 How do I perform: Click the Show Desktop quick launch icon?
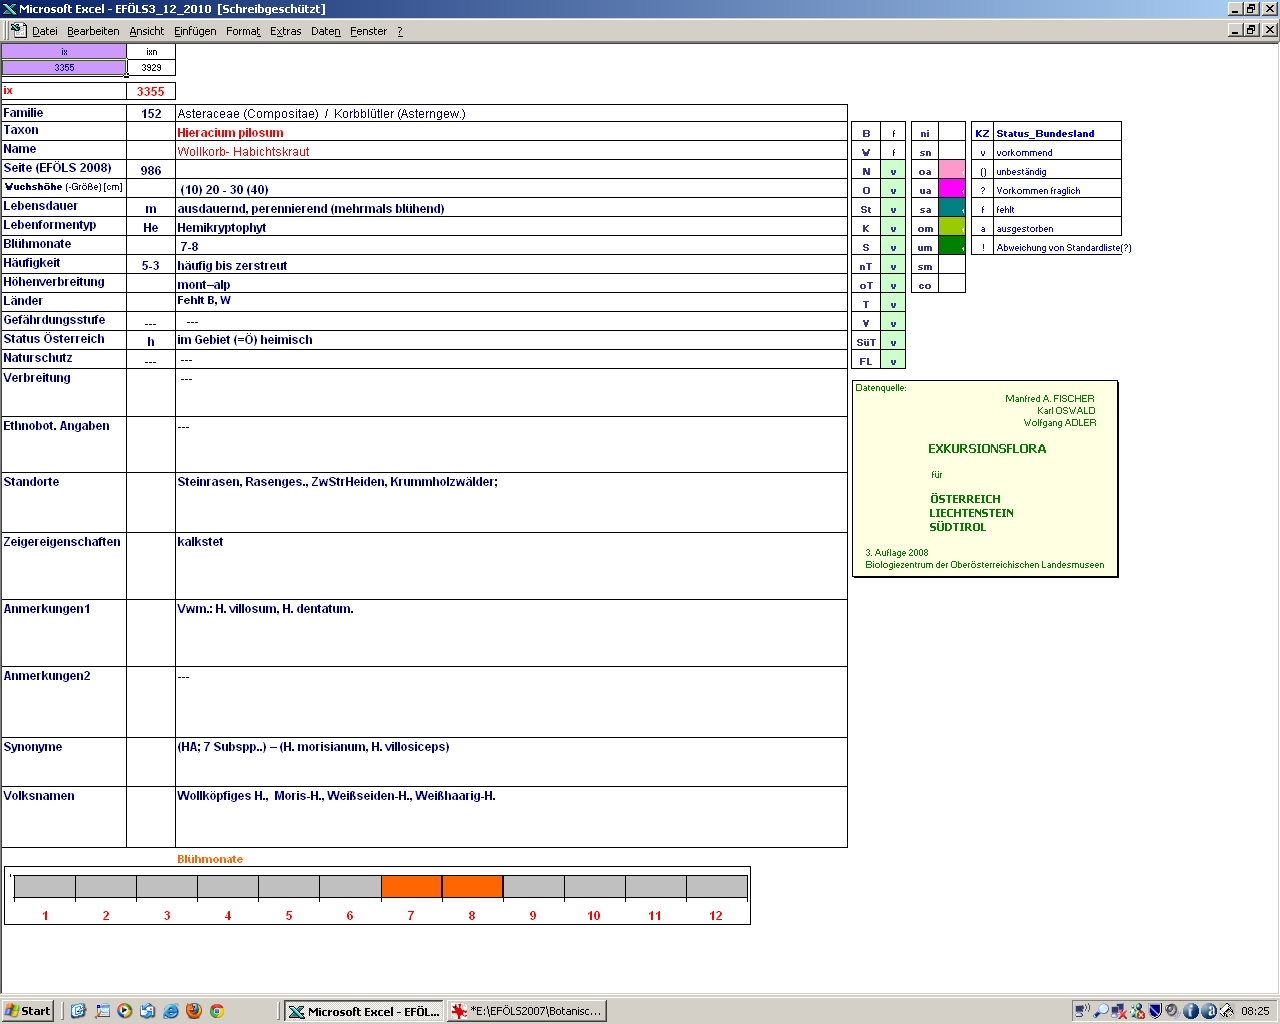click(x=101, y=1011)
